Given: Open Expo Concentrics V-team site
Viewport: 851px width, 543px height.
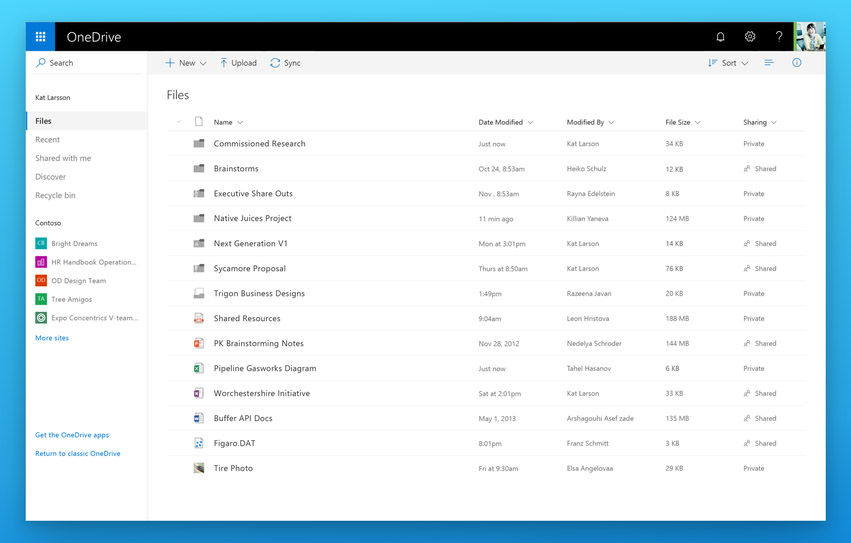Looking at the screenshot, I should tap(87, 318).
